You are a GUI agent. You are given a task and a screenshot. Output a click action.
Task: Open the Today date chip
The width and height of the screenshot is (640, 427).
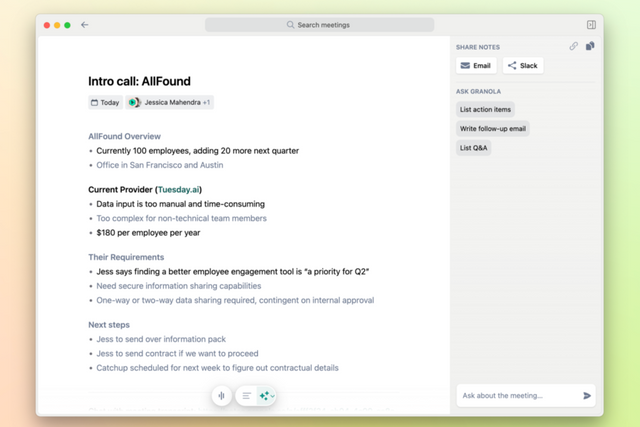(105, 102)
